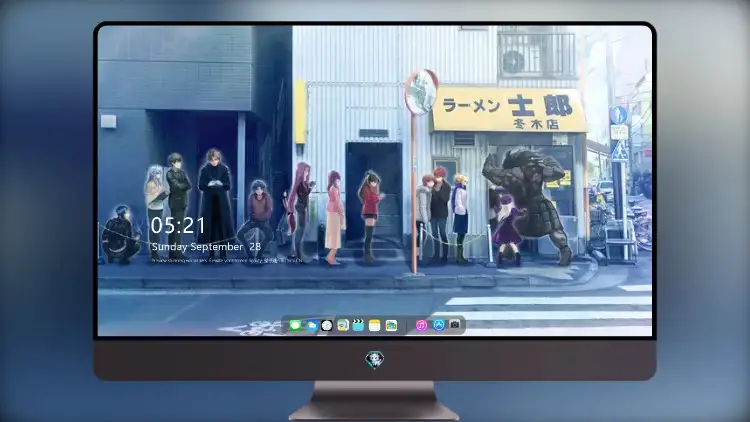The width and height of the screenshot is (750, 422).
Task: Launch the Find My dock icon
Action: [x=342, y=325]
